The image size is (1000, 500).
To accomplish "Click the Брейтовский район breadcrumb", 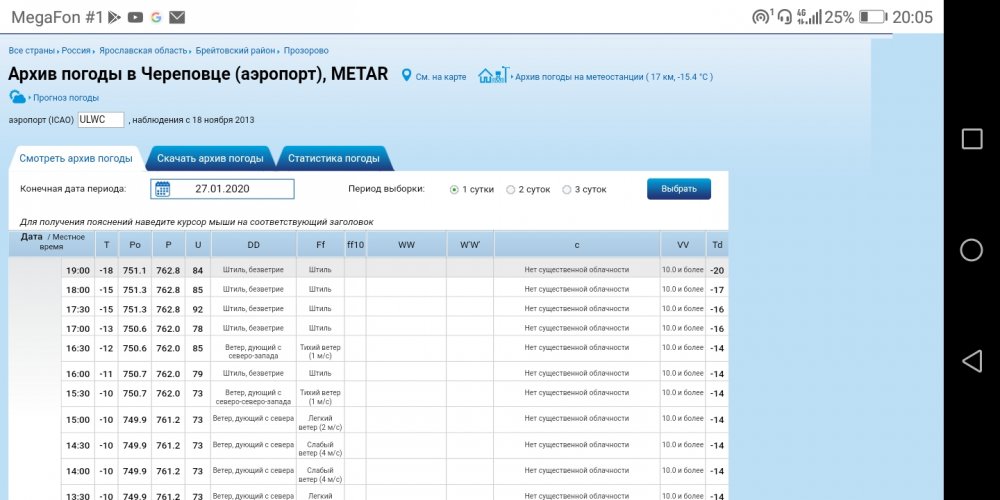I will click(x=235, y=50).
